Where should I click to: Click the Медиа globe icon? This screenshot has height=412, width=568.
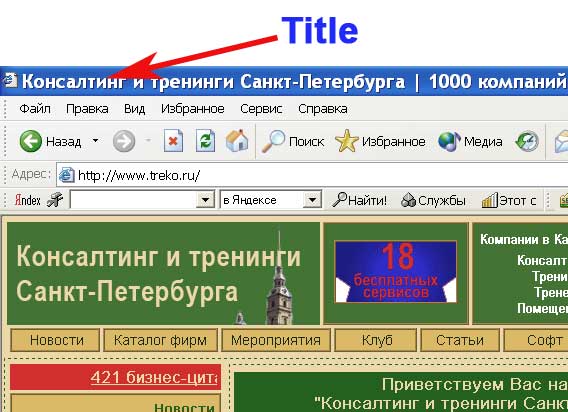449,141
